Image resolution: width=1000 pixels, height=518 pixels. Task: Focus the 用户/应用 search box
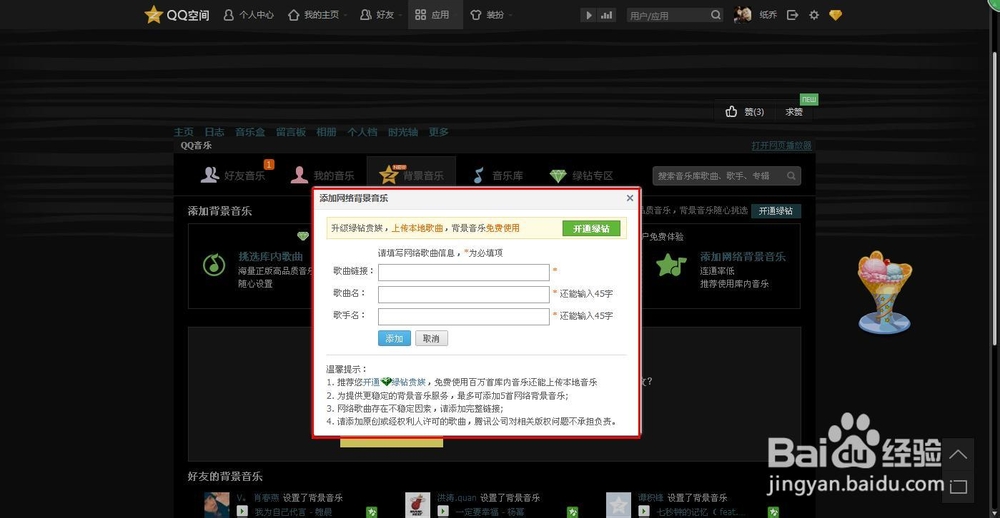pos(668,15)
